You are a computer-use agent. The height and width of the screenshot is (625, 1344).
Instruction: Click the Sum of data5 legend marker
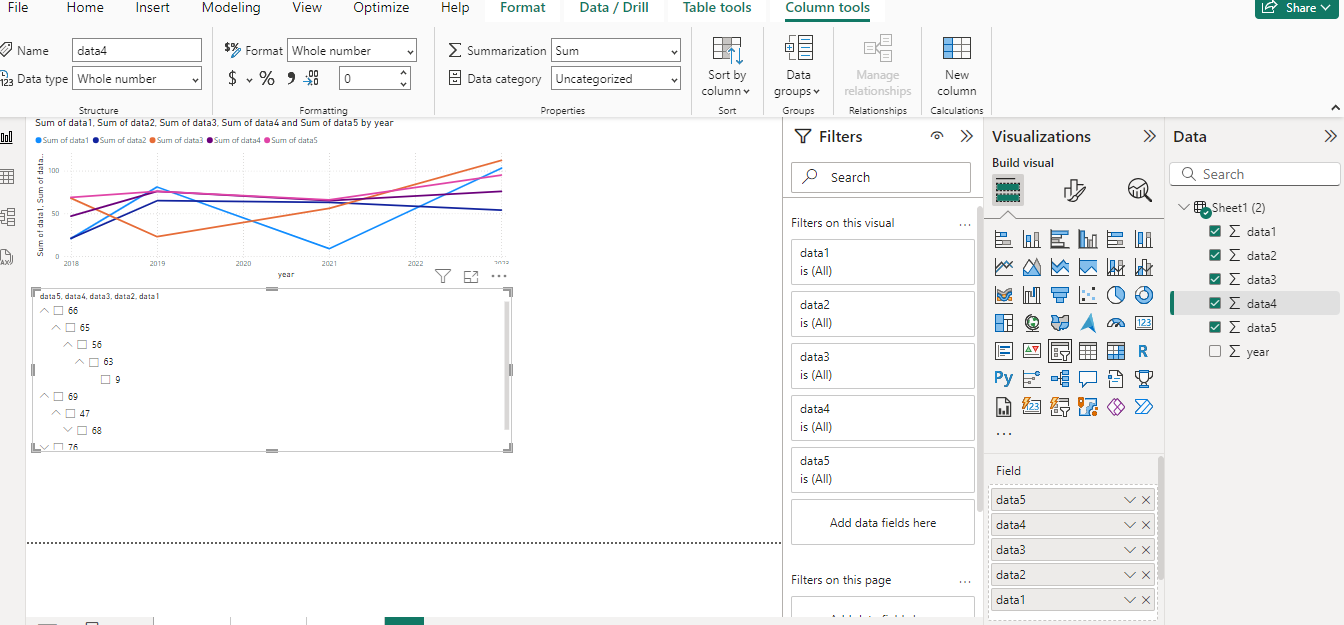point(267,141)
